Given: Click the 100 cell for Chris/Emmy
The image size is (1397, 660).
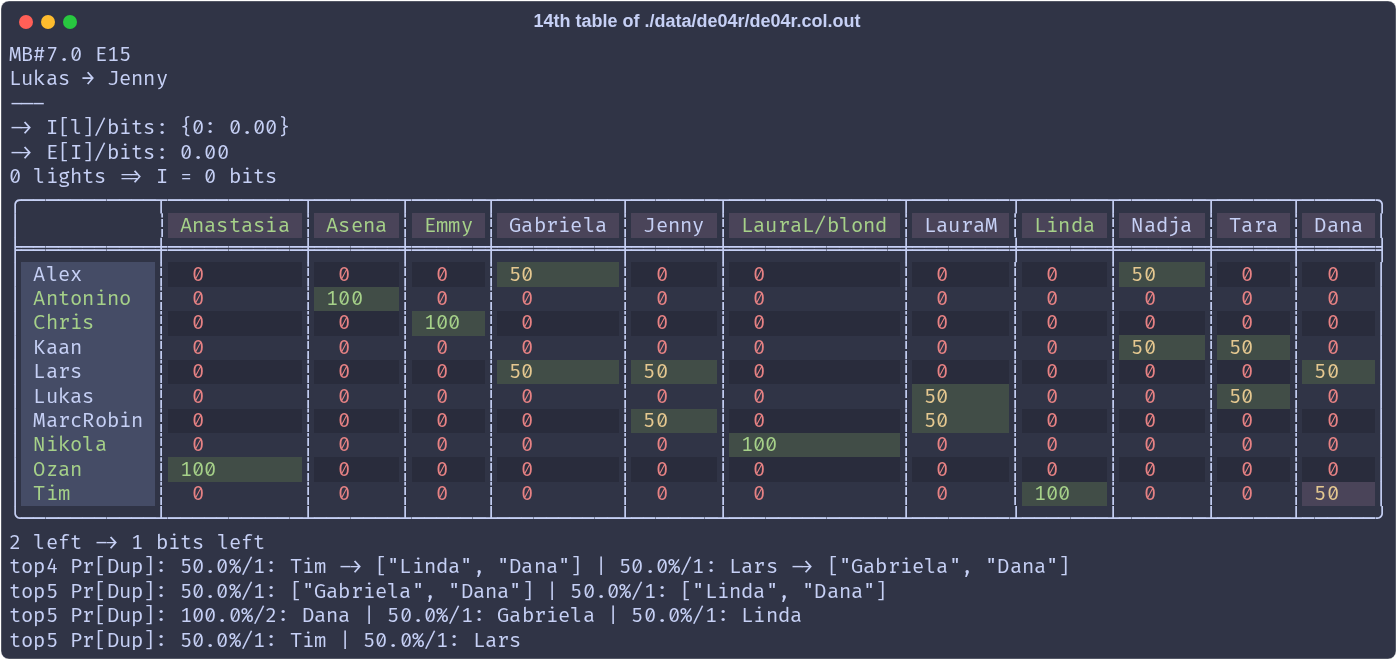Looking at the screenshot, I should [448, 322].
